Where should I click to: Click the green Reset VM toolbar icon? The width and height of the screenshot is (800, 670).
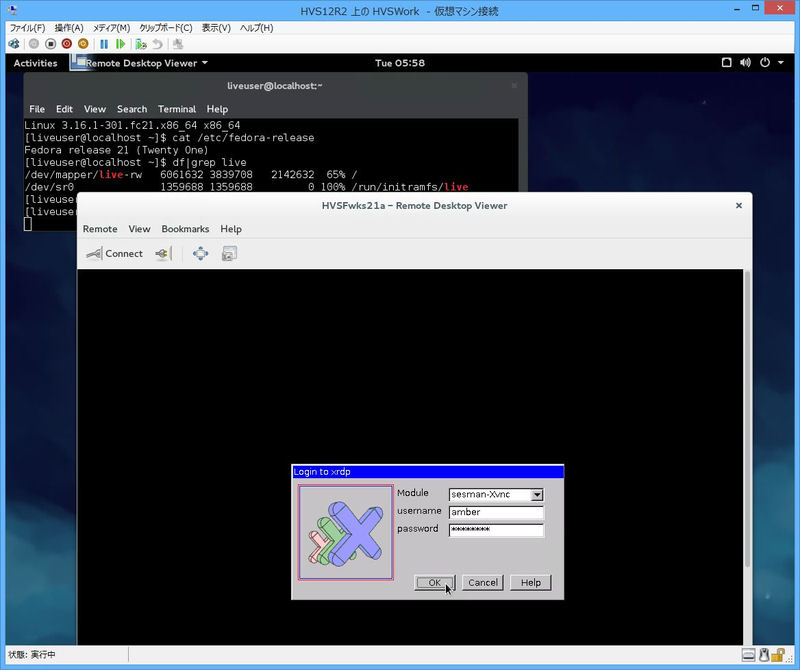click(x=121, y=44)
